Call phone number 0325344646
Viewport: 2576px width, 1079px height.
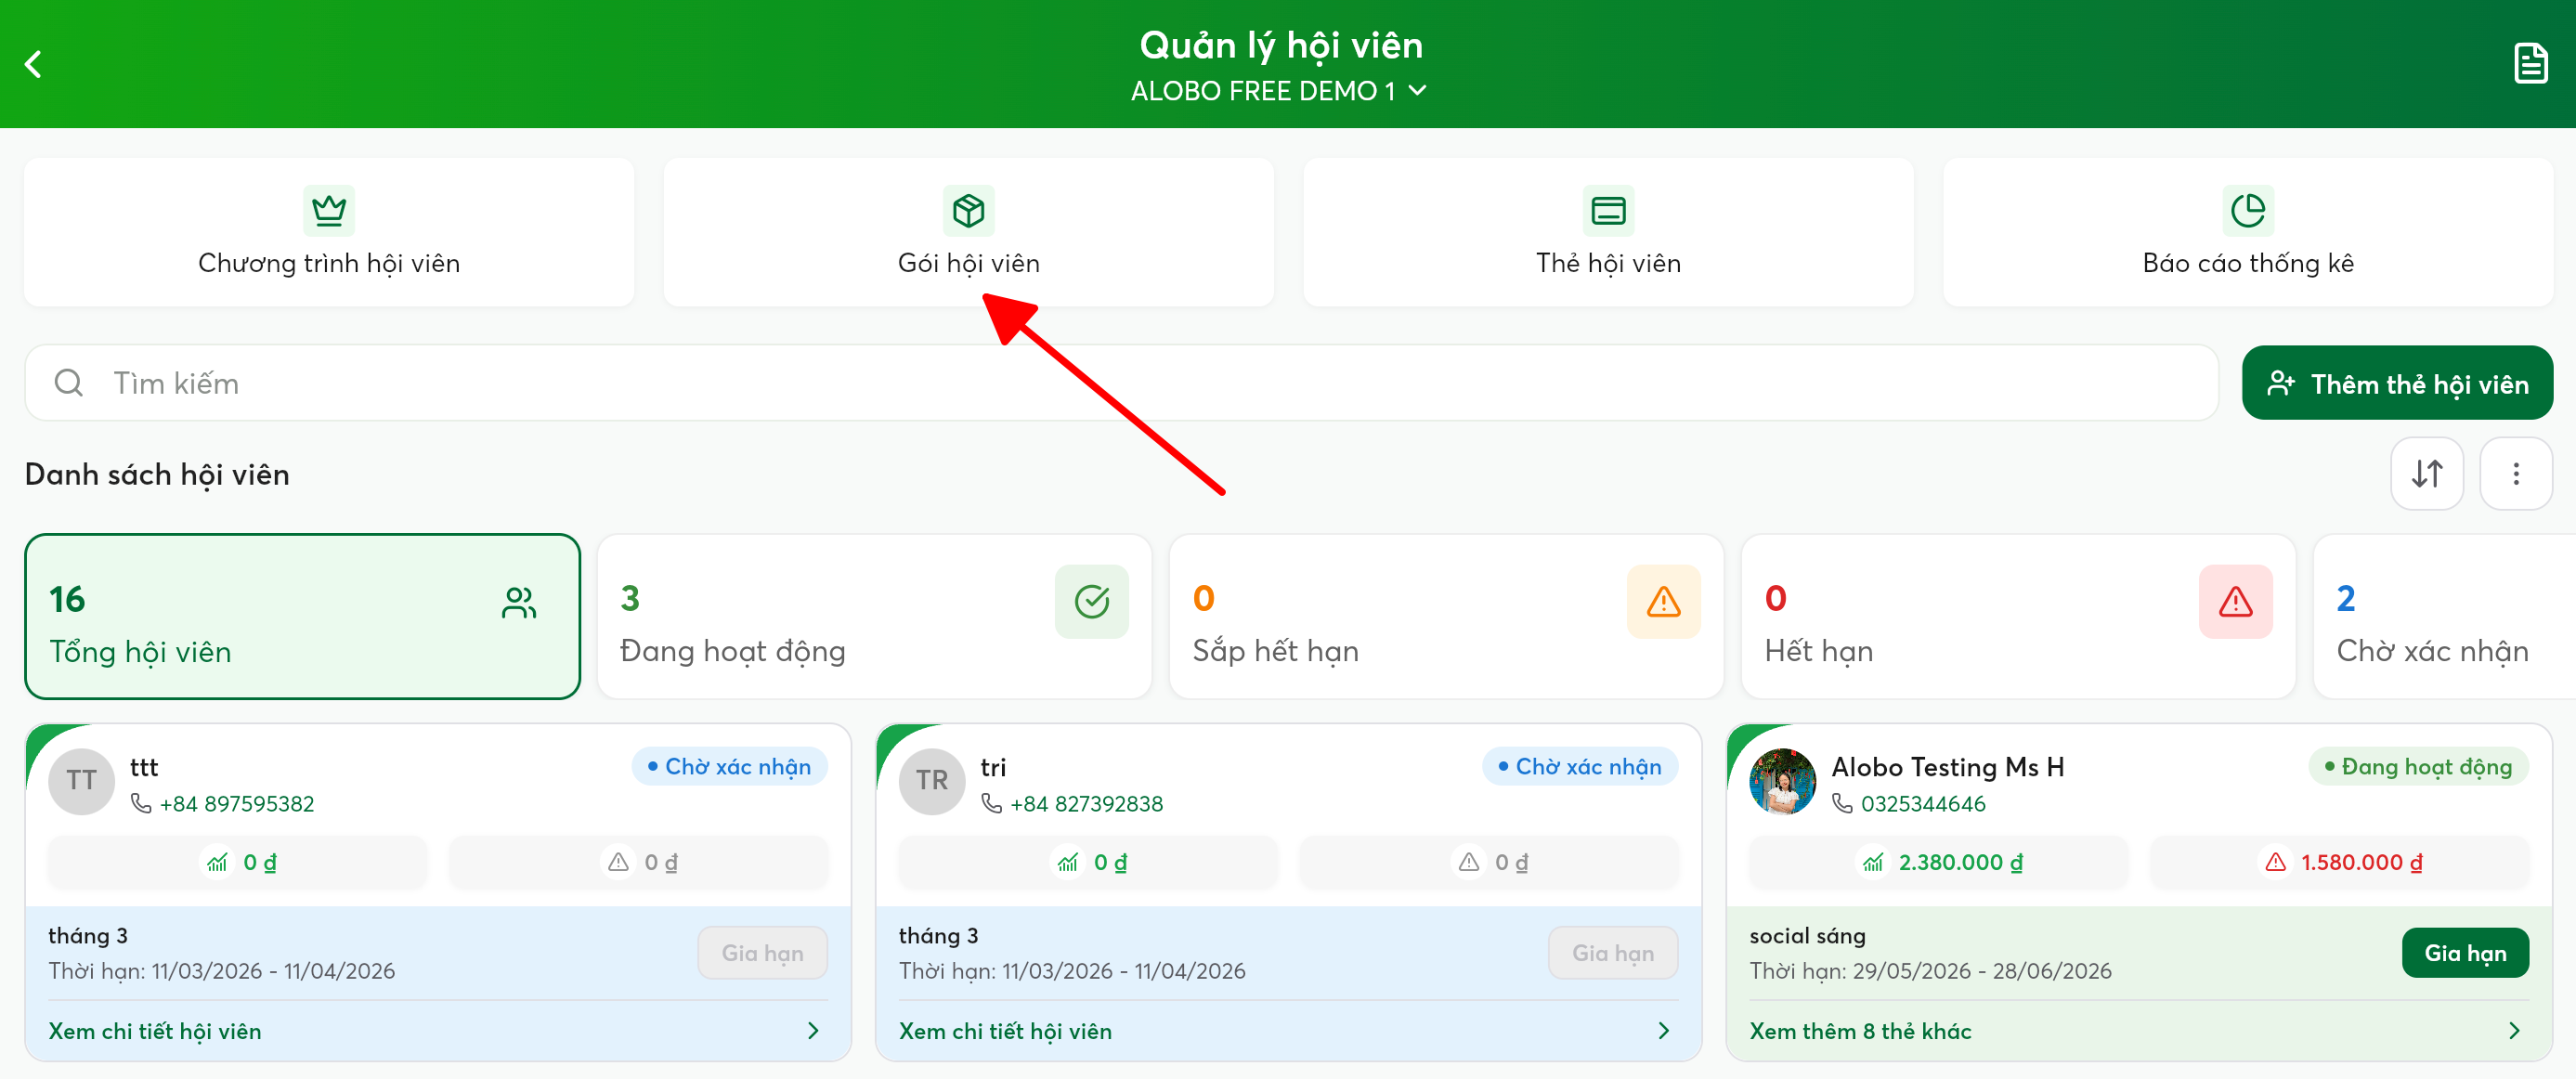click(1922, 804)
